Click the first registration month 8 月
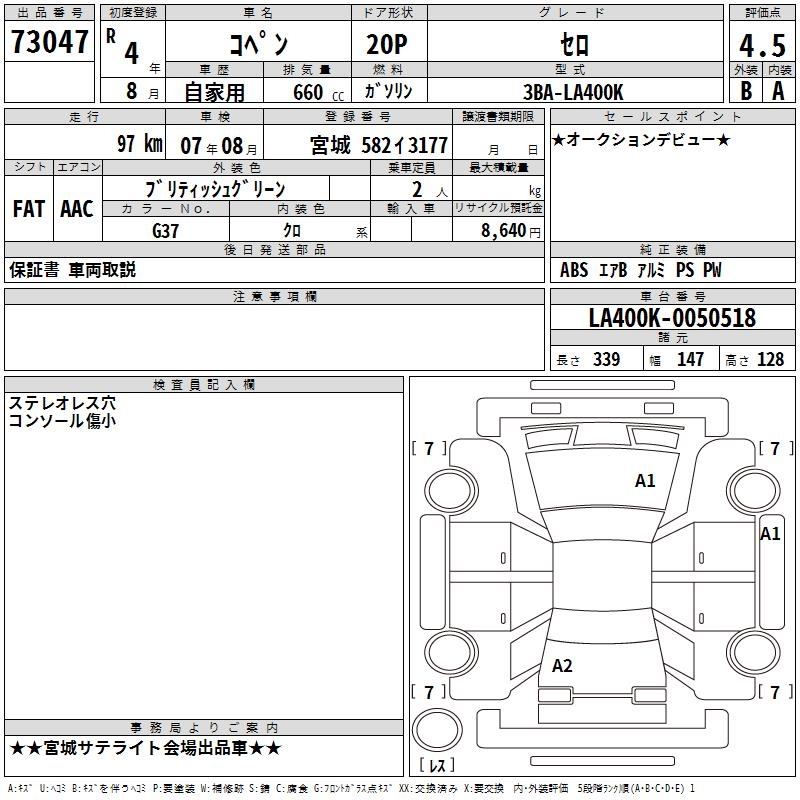Screen dimensions: 800x800 click(142, 91)
